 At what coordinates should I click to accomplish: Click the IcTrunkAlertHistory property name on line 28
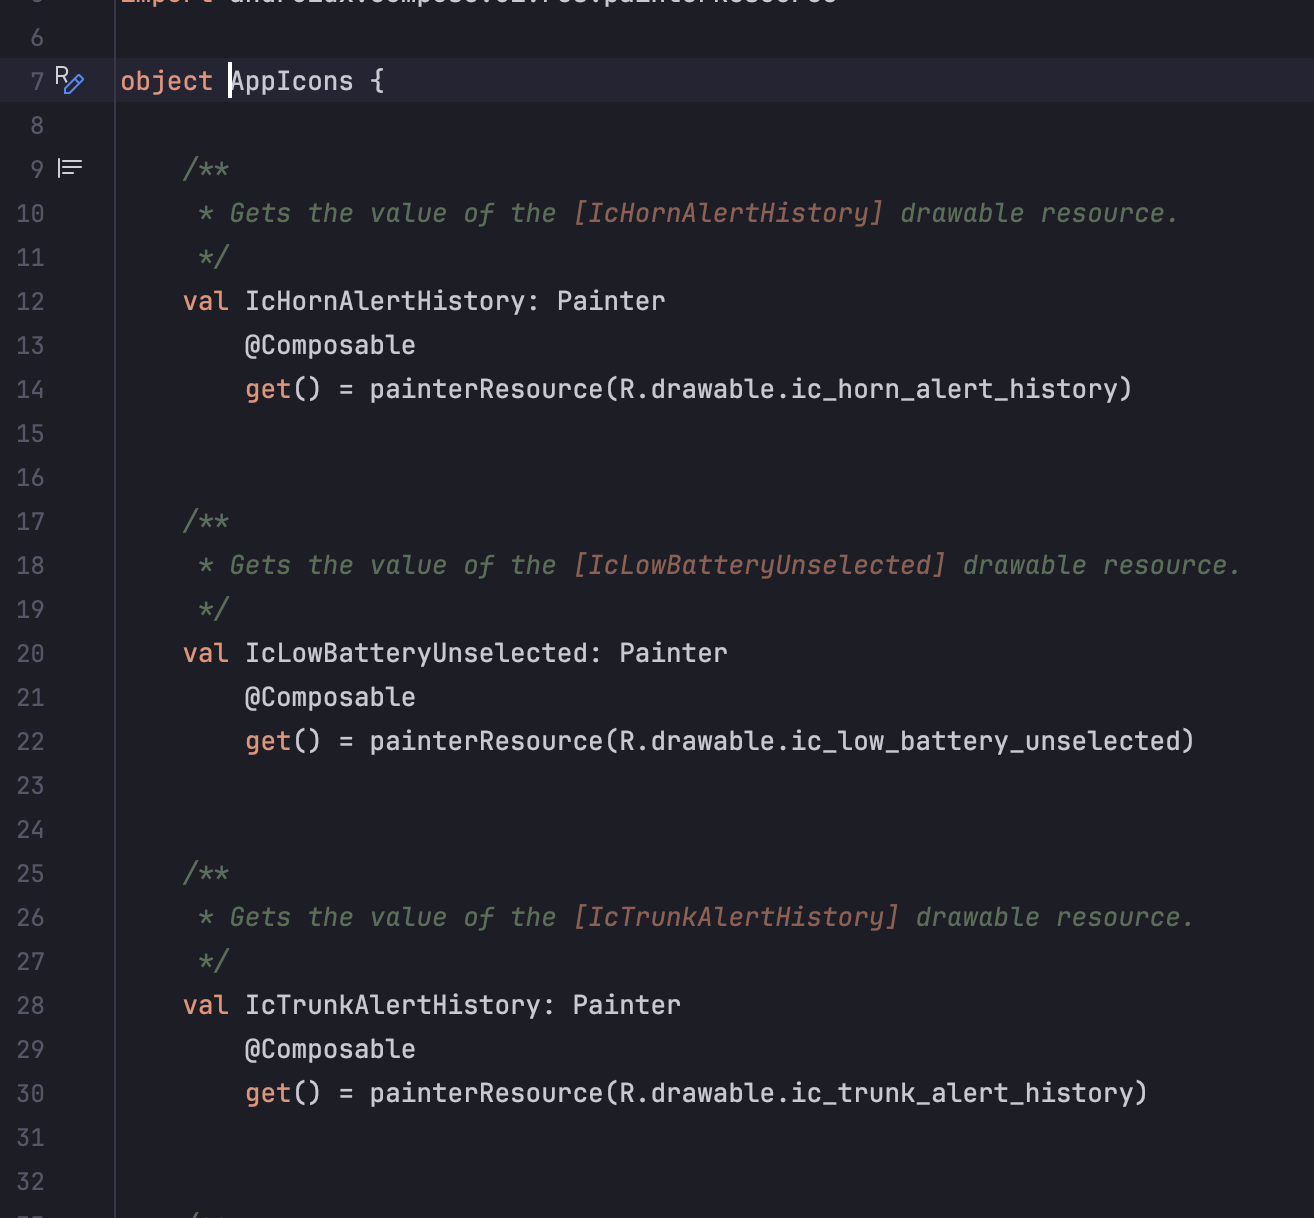tap(393, 1005)
